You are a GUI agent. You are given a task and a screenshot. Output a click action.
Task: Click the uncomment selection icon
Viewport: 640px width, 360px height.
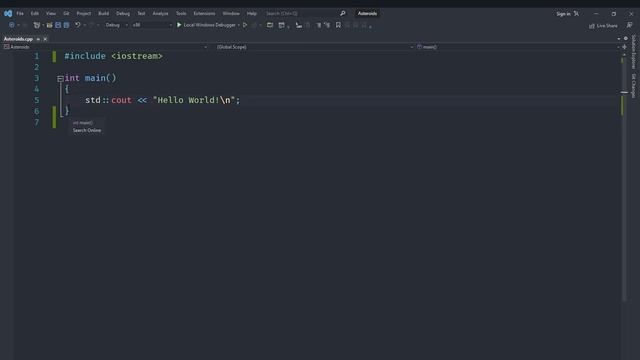point(327,25)
